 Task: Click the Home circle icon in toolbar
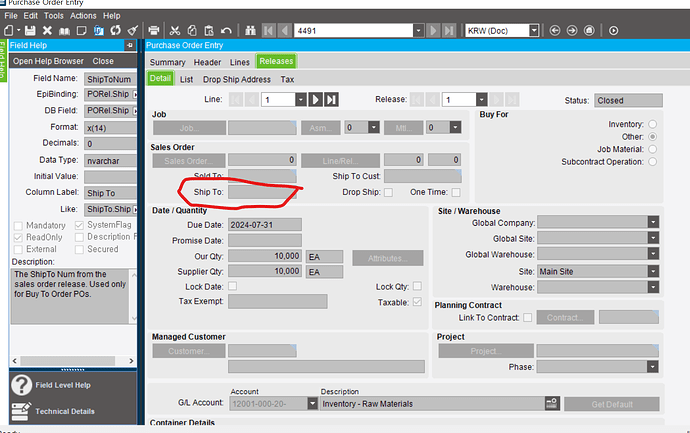pyautogui.click(x=589, y=30)
